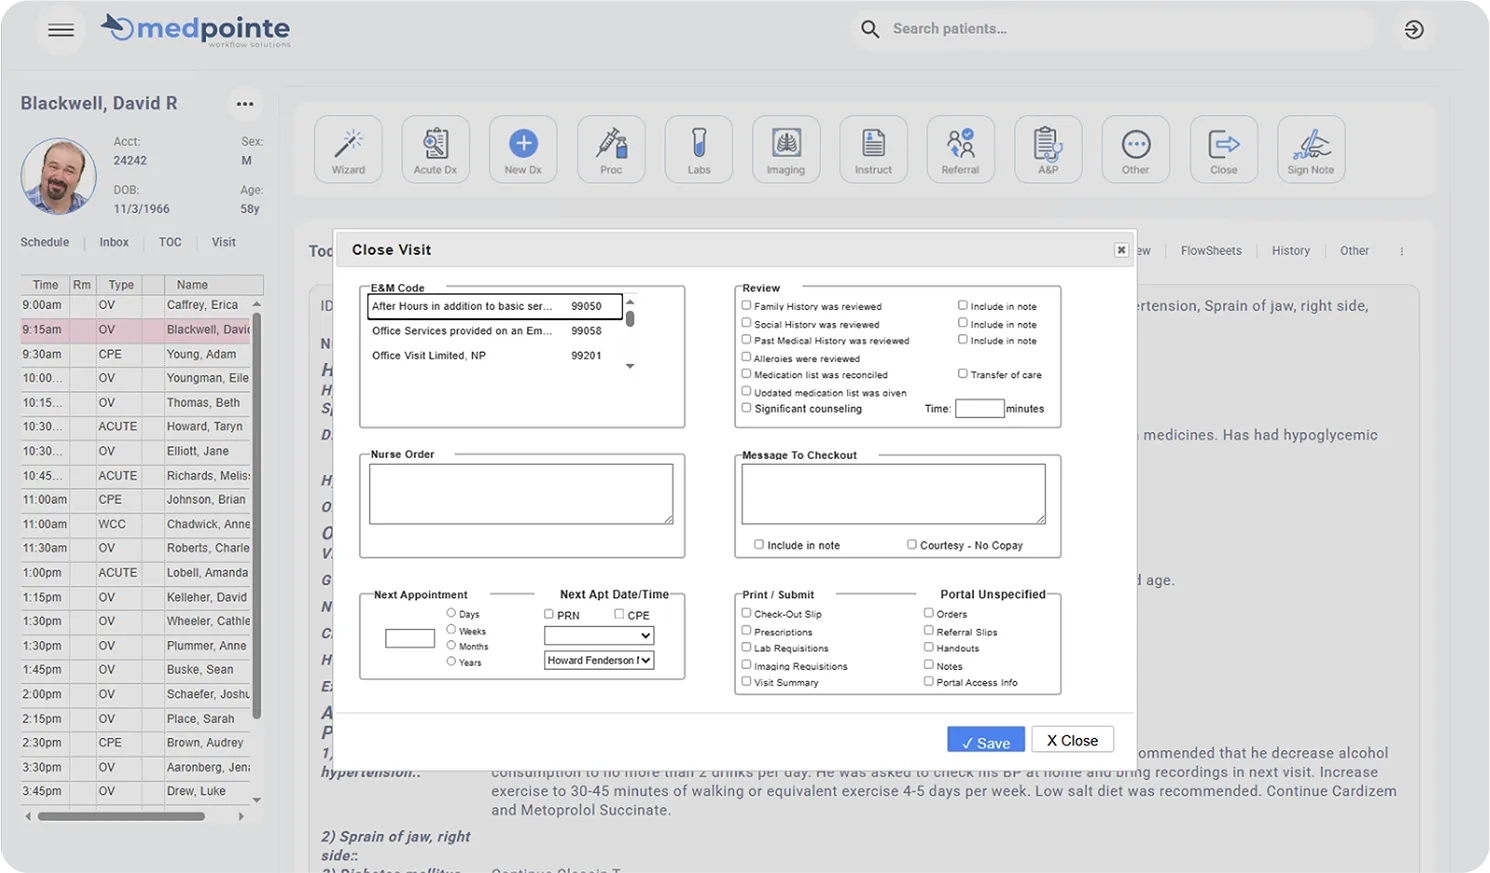Click David Blackwell's patient photo
The width and height of the screenshot is (1490, 873).
pyautogui.click(x=58, y=176)
